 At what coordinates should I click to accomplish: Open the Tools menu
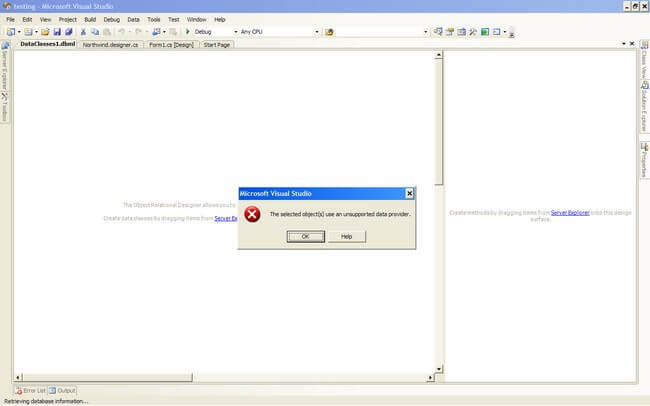(153, 19)
